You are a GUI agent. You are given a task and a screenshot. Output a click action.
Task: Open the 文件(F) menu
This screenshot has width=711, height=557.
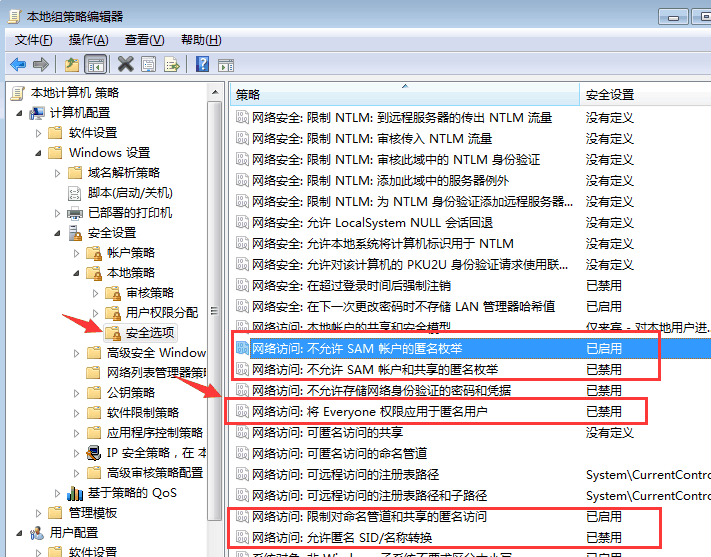pos(34,40)
